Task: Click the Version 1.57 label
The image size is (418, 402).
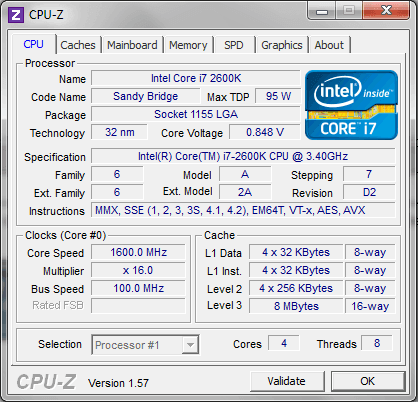Action: coord(118,383)
